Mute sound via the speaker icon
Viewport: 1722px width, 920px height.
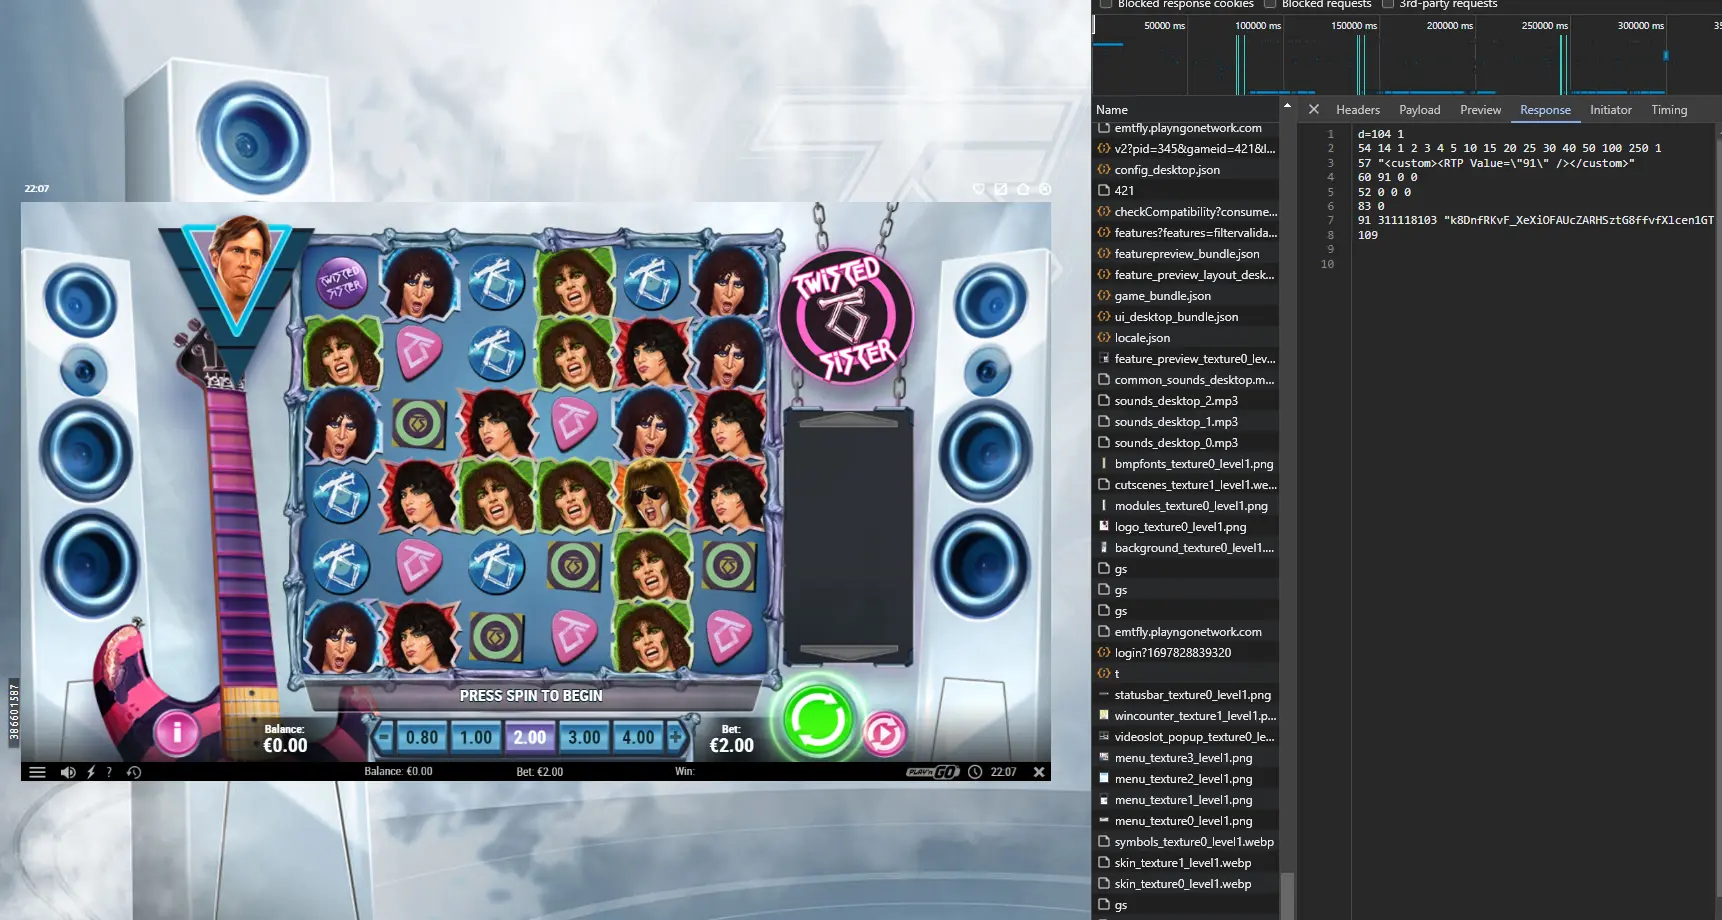point(68,772)
